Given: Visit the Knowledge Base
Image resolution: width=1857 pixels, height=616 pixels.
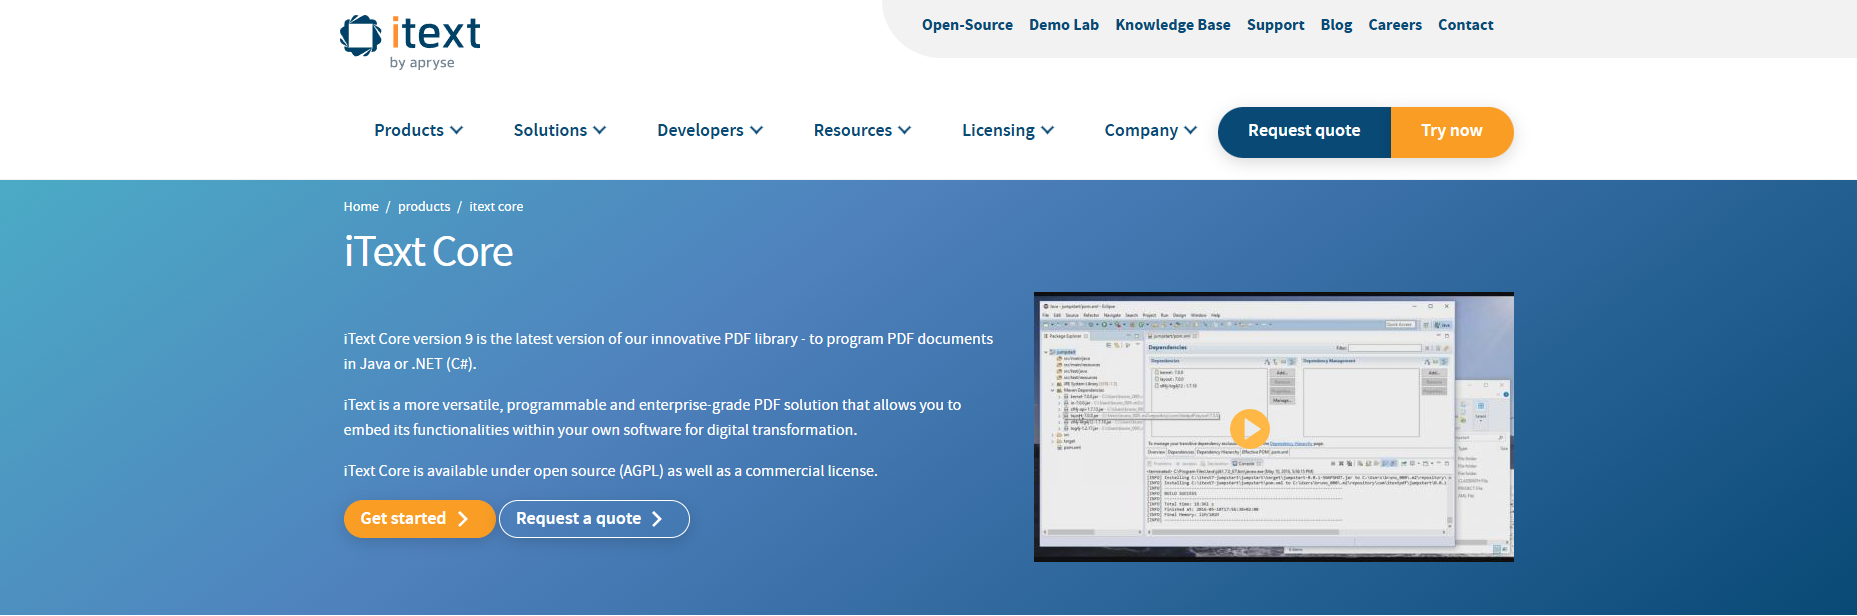Looking at the screenshot, I should pyautogui.click(x=1172, y=25).
